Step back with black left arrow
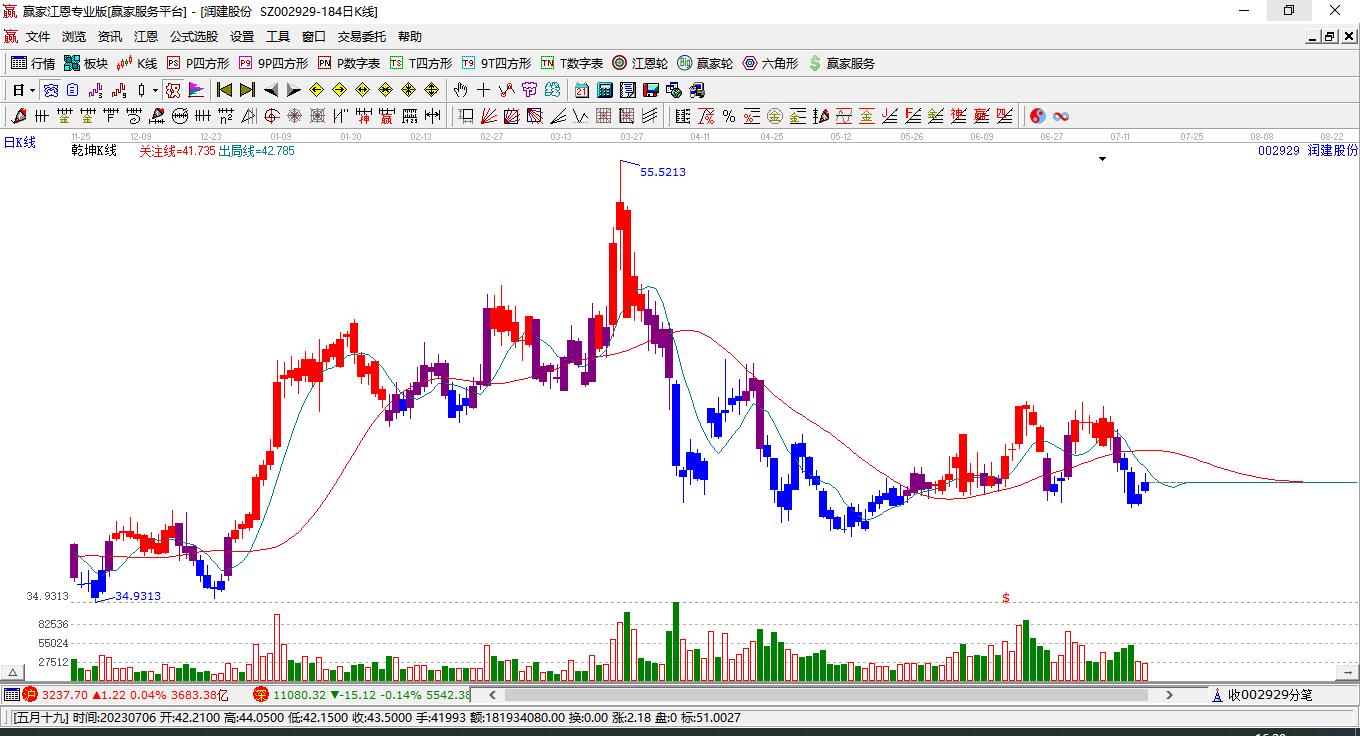Image resolution: width=1360 pixels, height=736 pixels. [271, 90]
